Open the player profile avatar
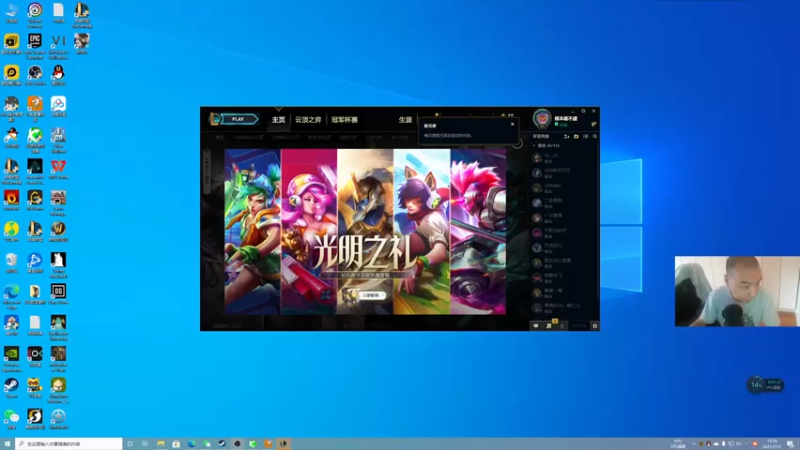 click(542, 118)
